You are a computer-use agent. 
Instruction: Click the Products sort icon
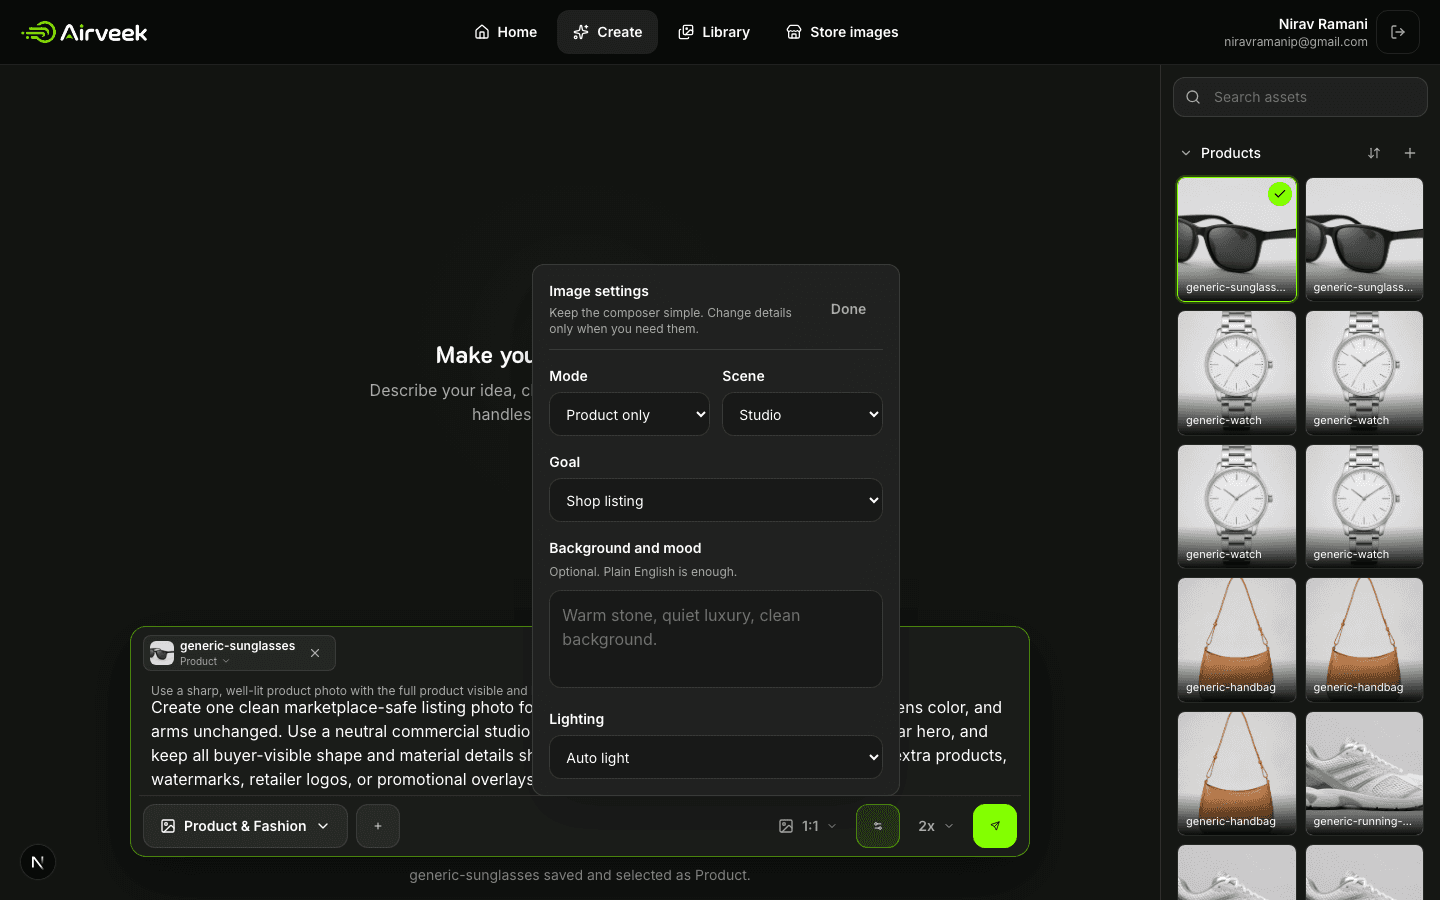click(x=1374, y=153)
